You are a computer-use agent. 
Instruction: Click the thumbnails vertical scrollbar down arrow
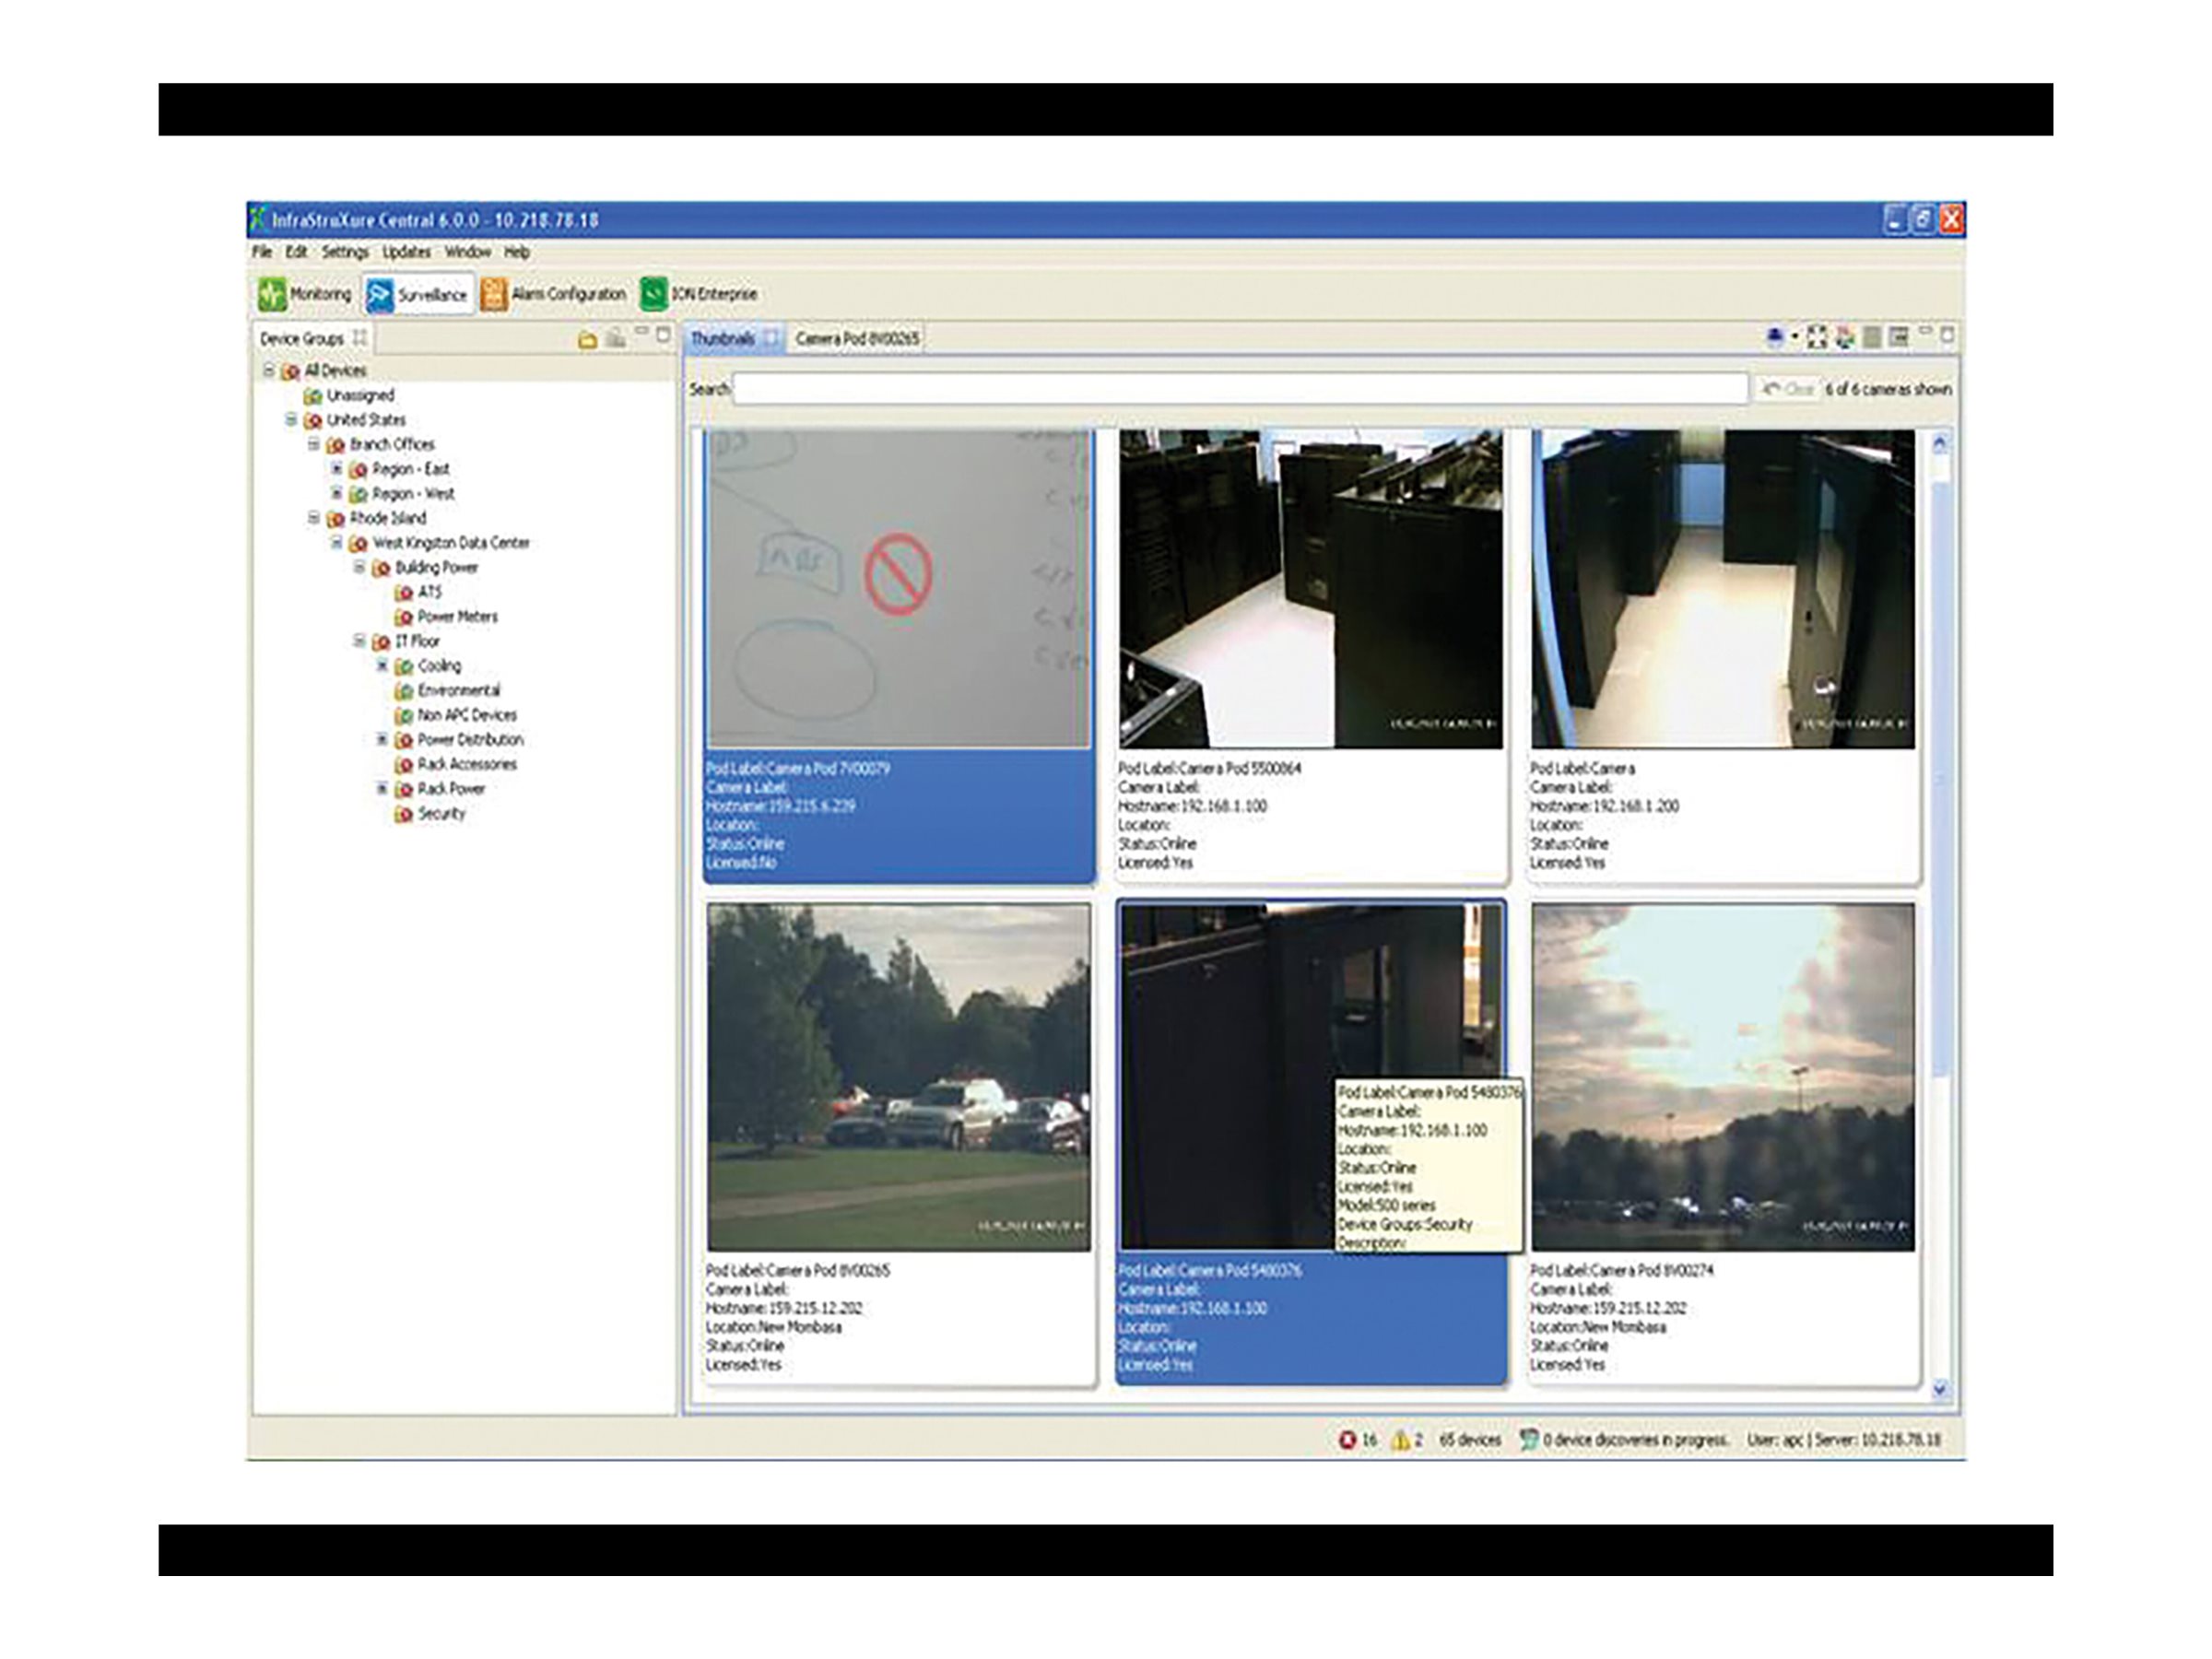coord(1940,1388)
